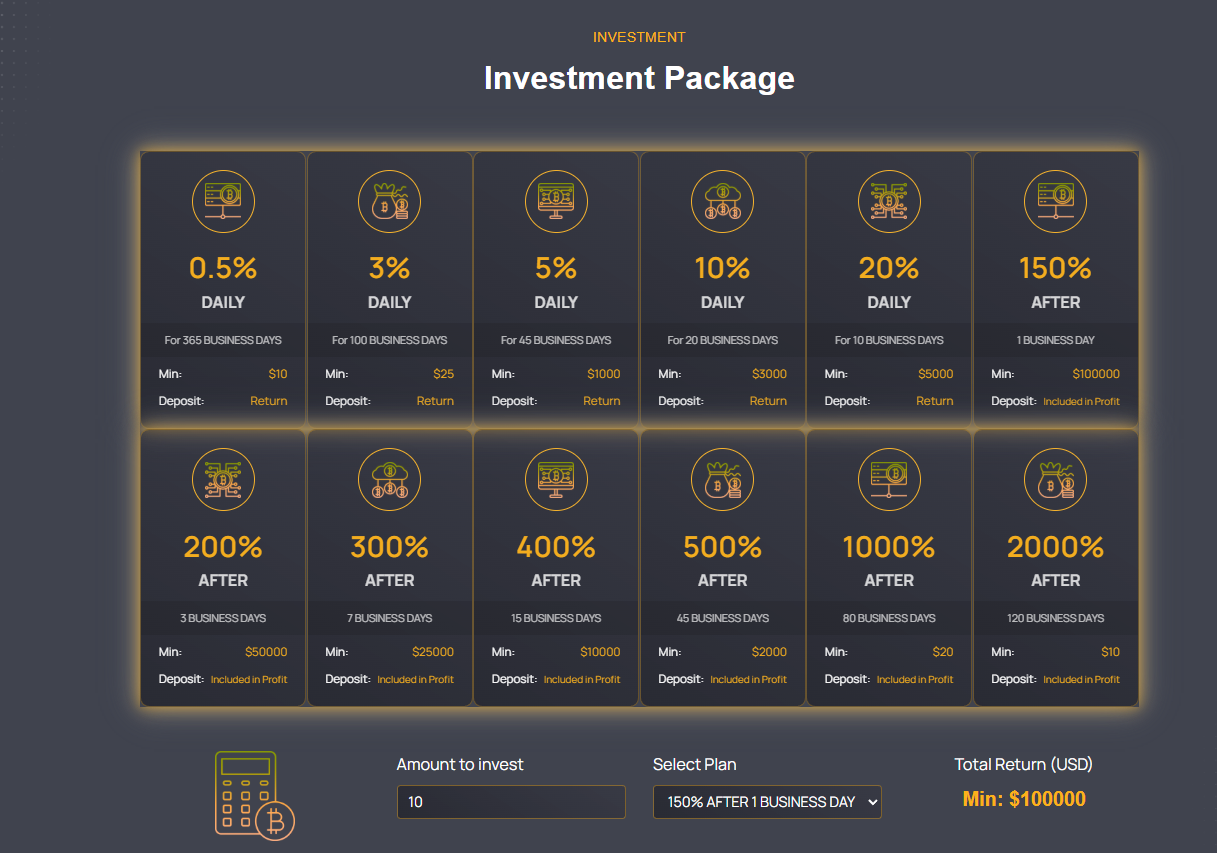Click the 2000% After money bag icon
Viewport: 1217px width, 853px height.
1055,479
